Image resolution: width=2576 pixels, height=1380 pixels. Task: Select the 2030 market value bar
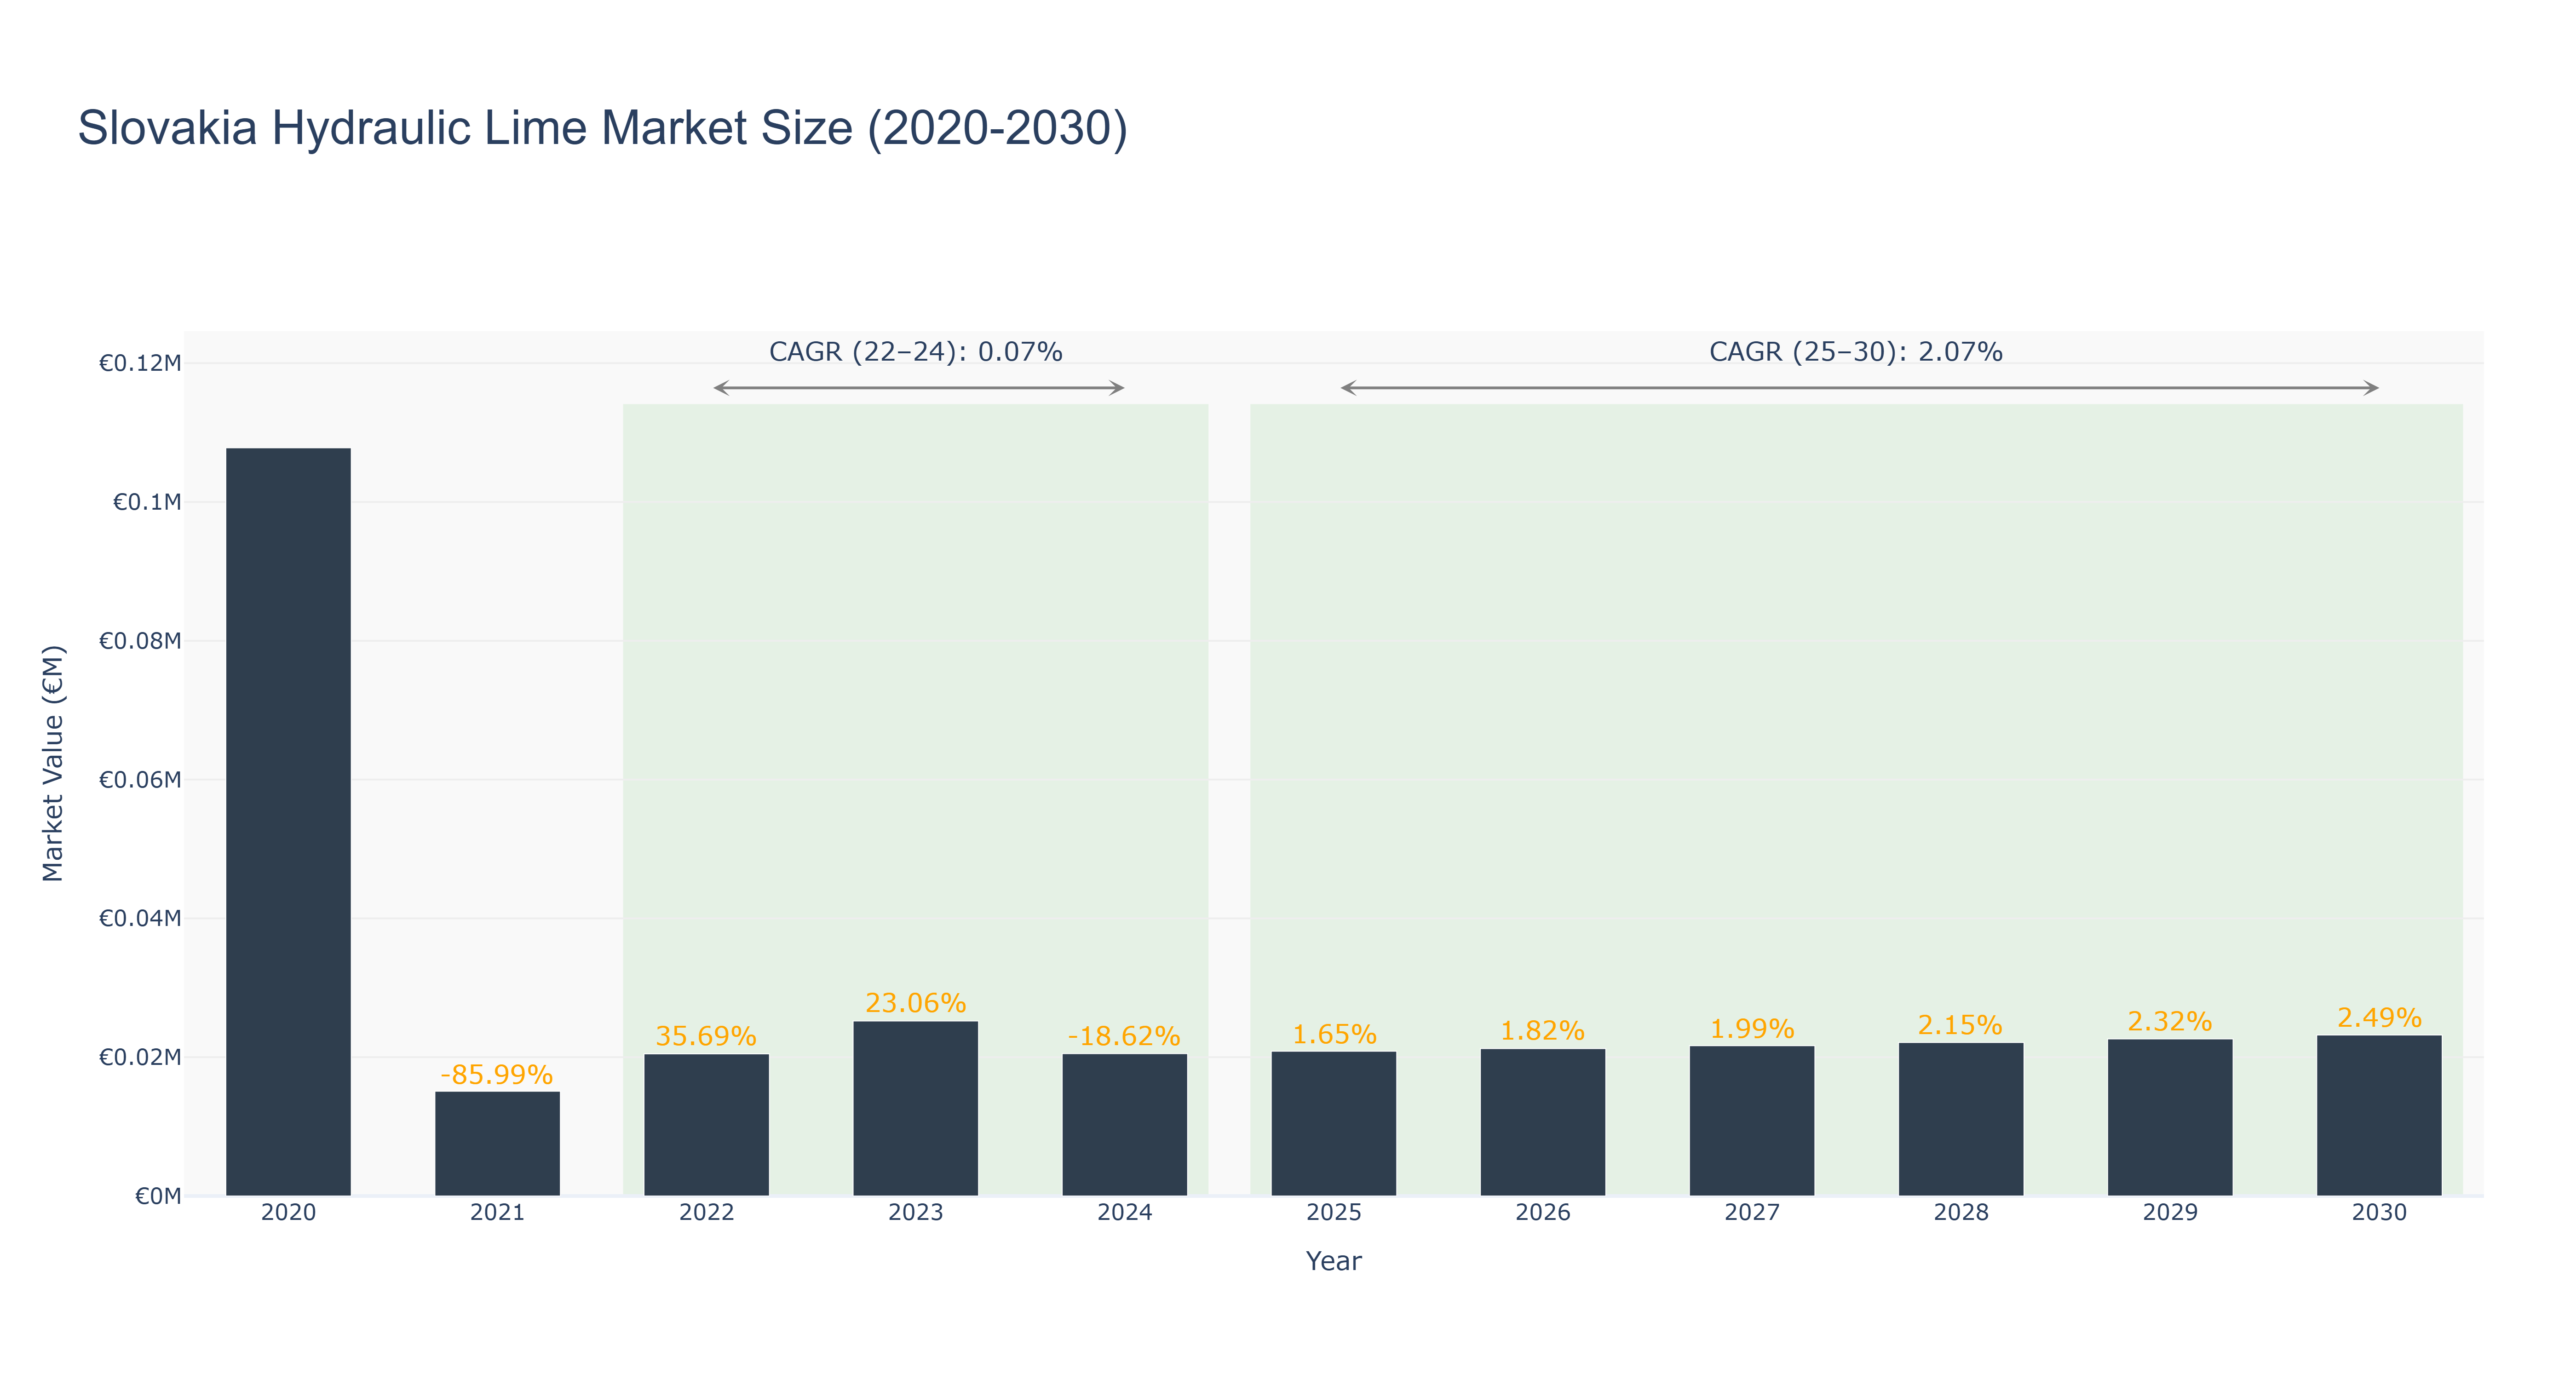[2378, 1116]
